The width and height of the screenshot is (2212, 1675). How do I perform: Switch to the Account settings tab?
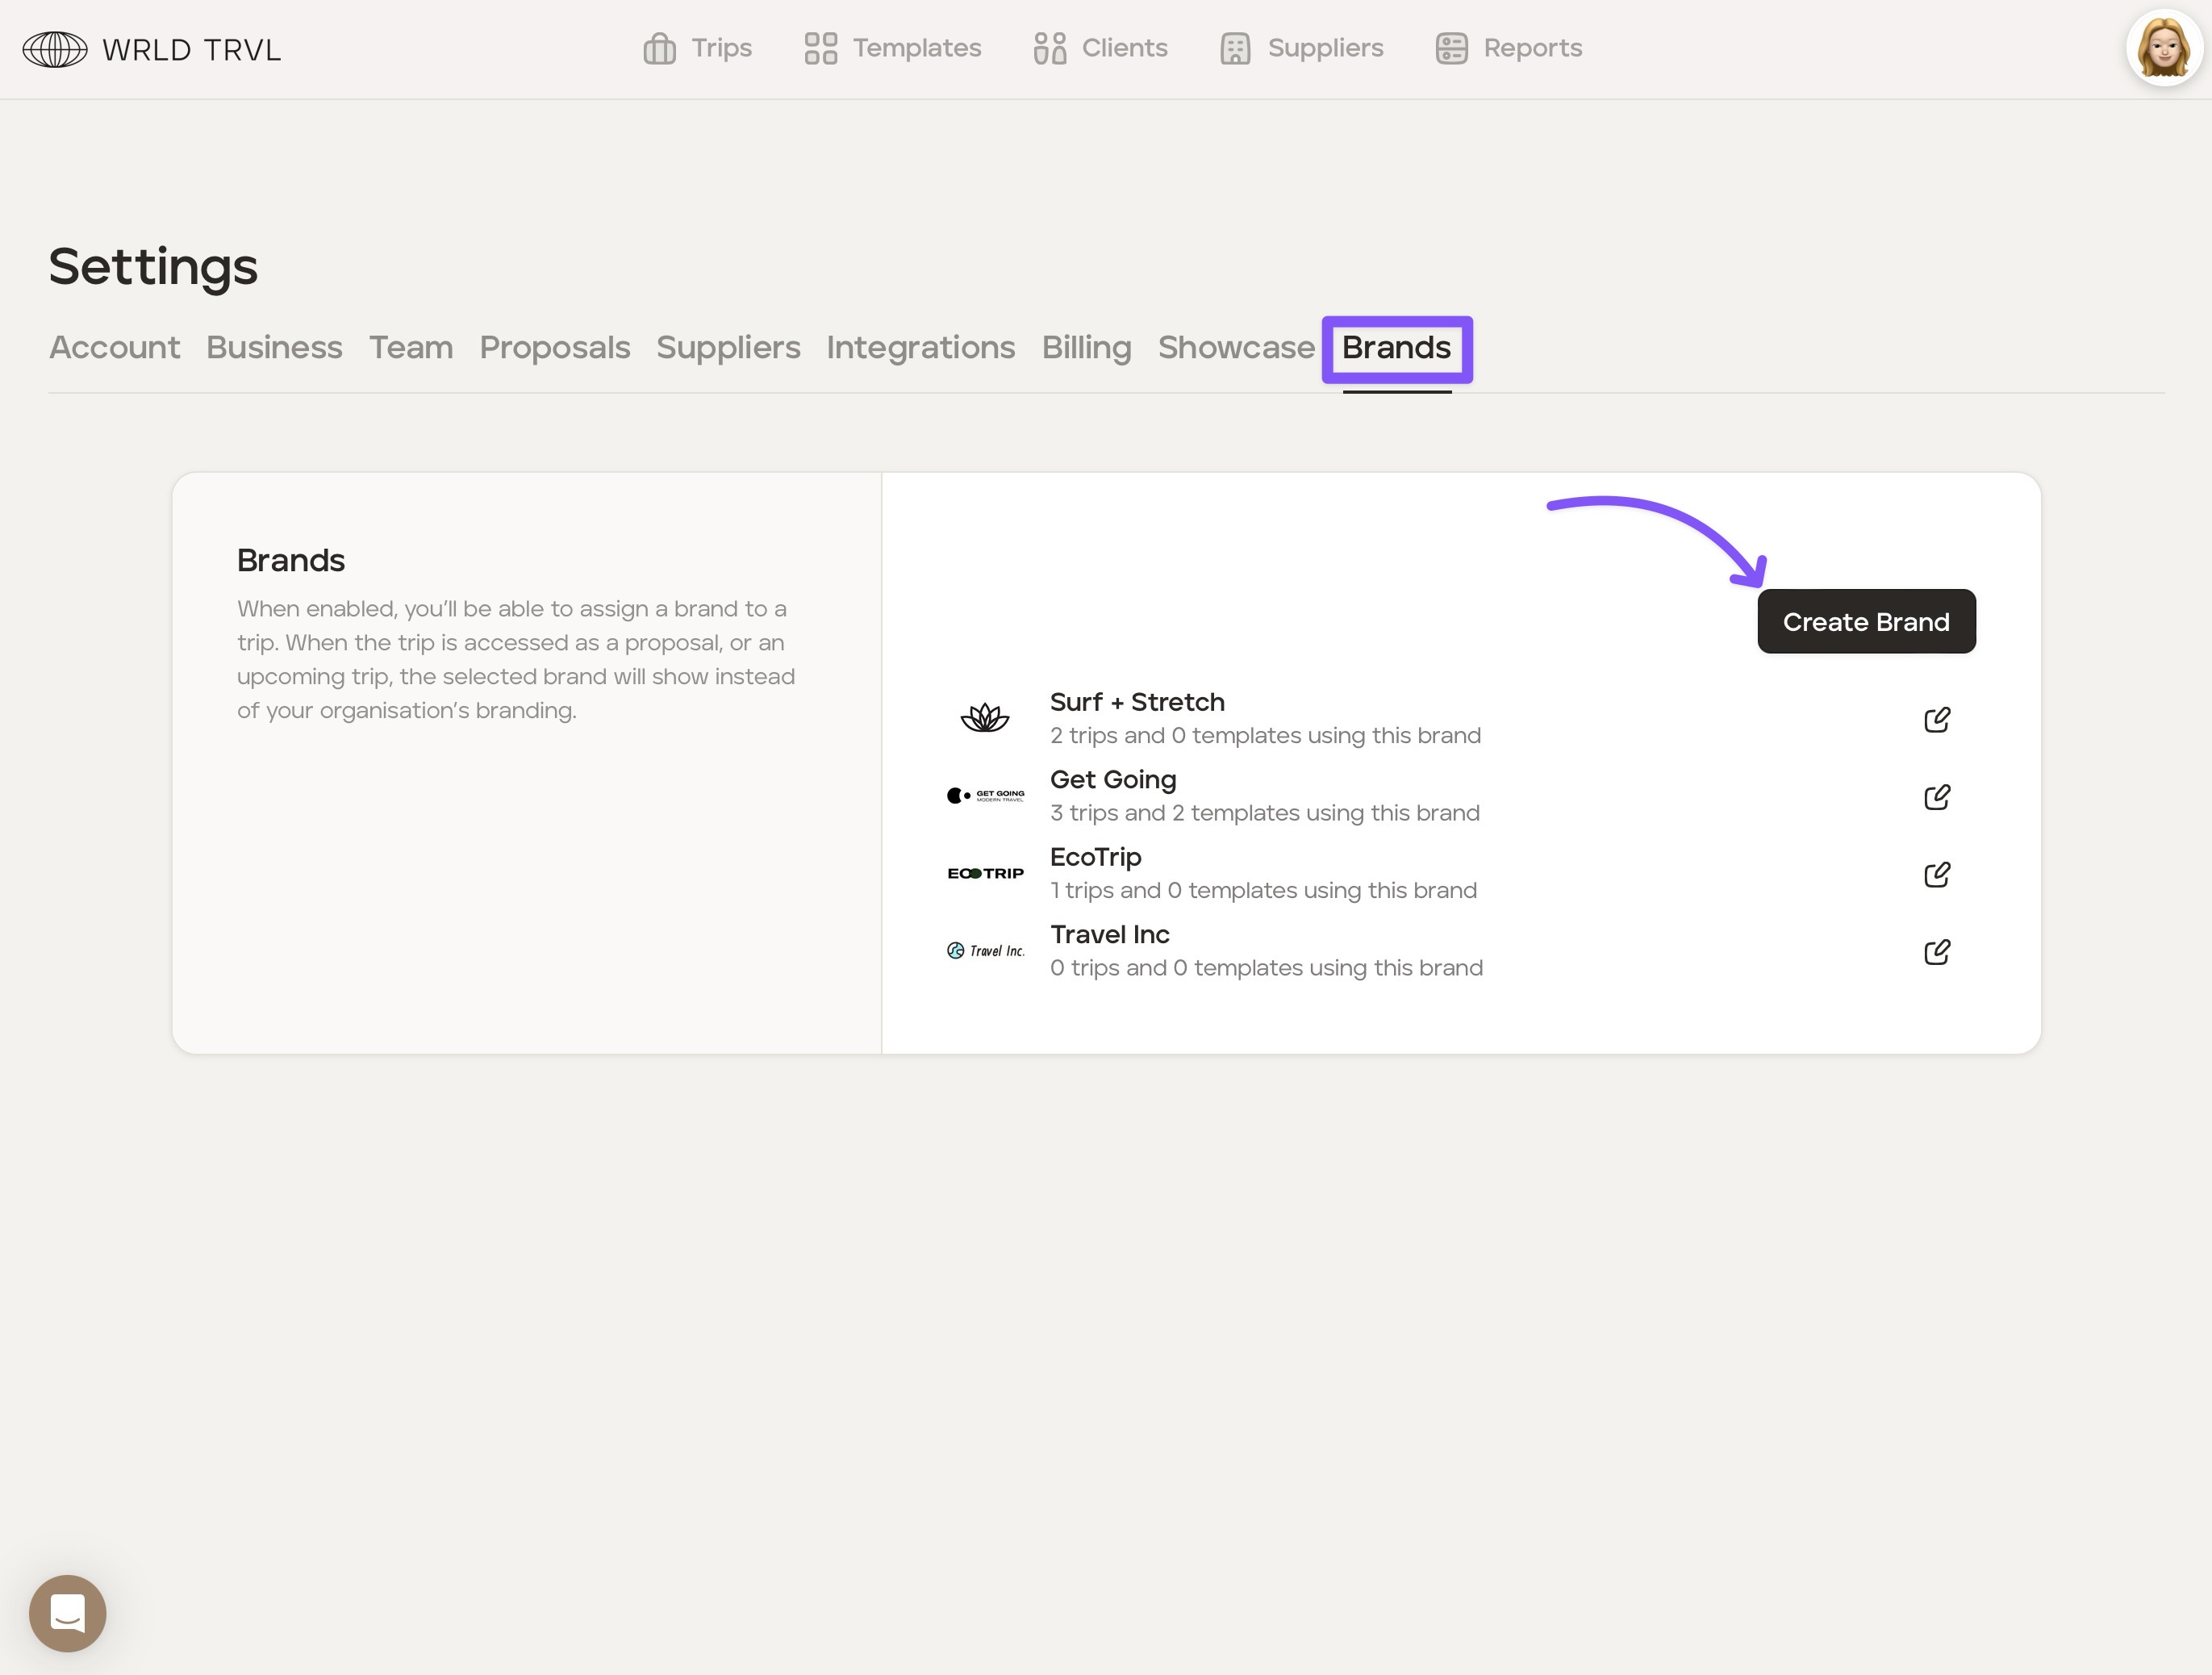115,347
